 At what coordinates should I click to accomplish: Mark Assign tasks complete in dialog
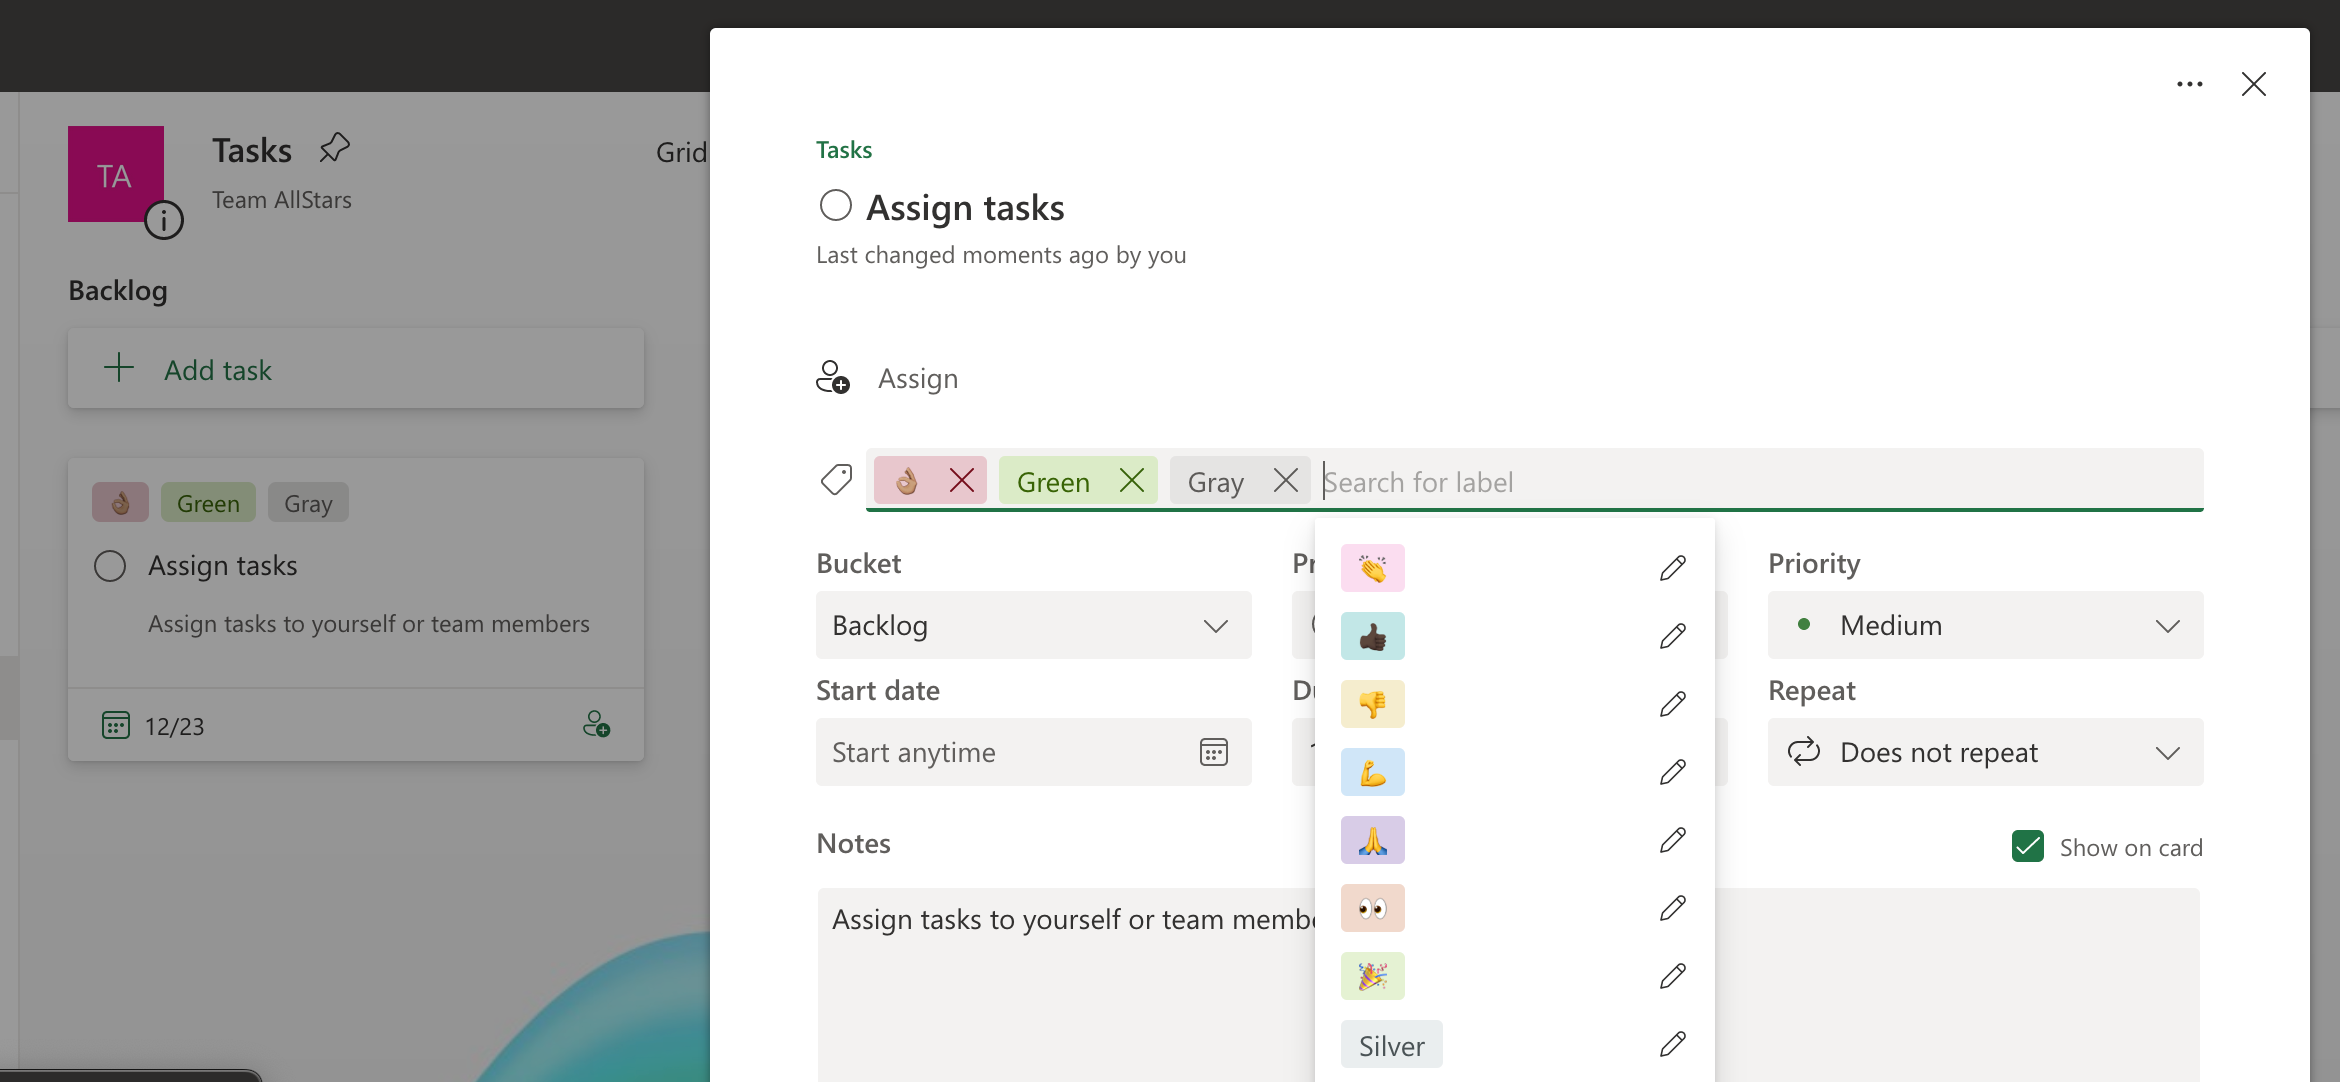coord(835,206)
